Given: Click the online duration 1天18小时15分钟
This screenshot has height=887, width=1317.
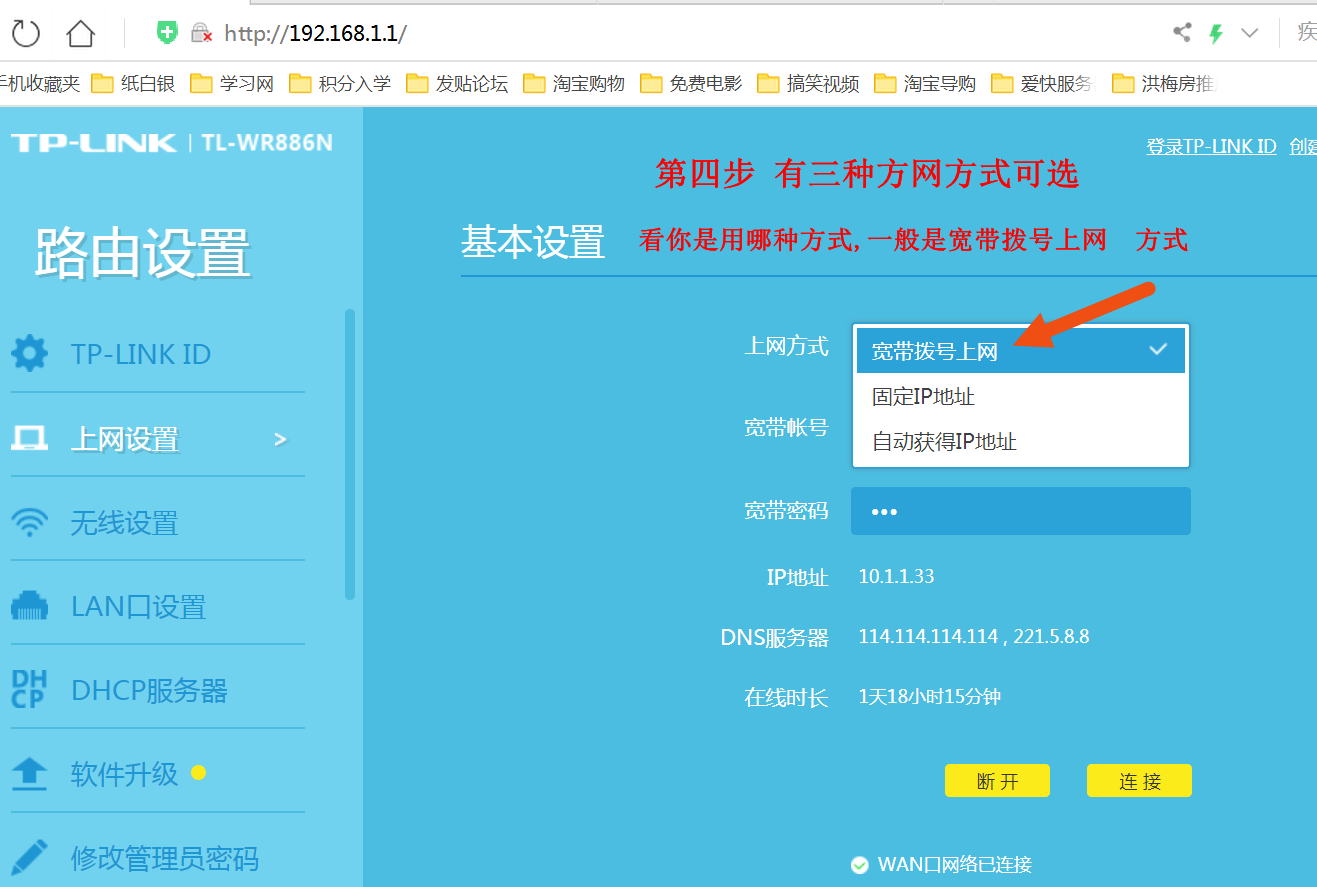Looking at the screenshot, I should 930,696.
